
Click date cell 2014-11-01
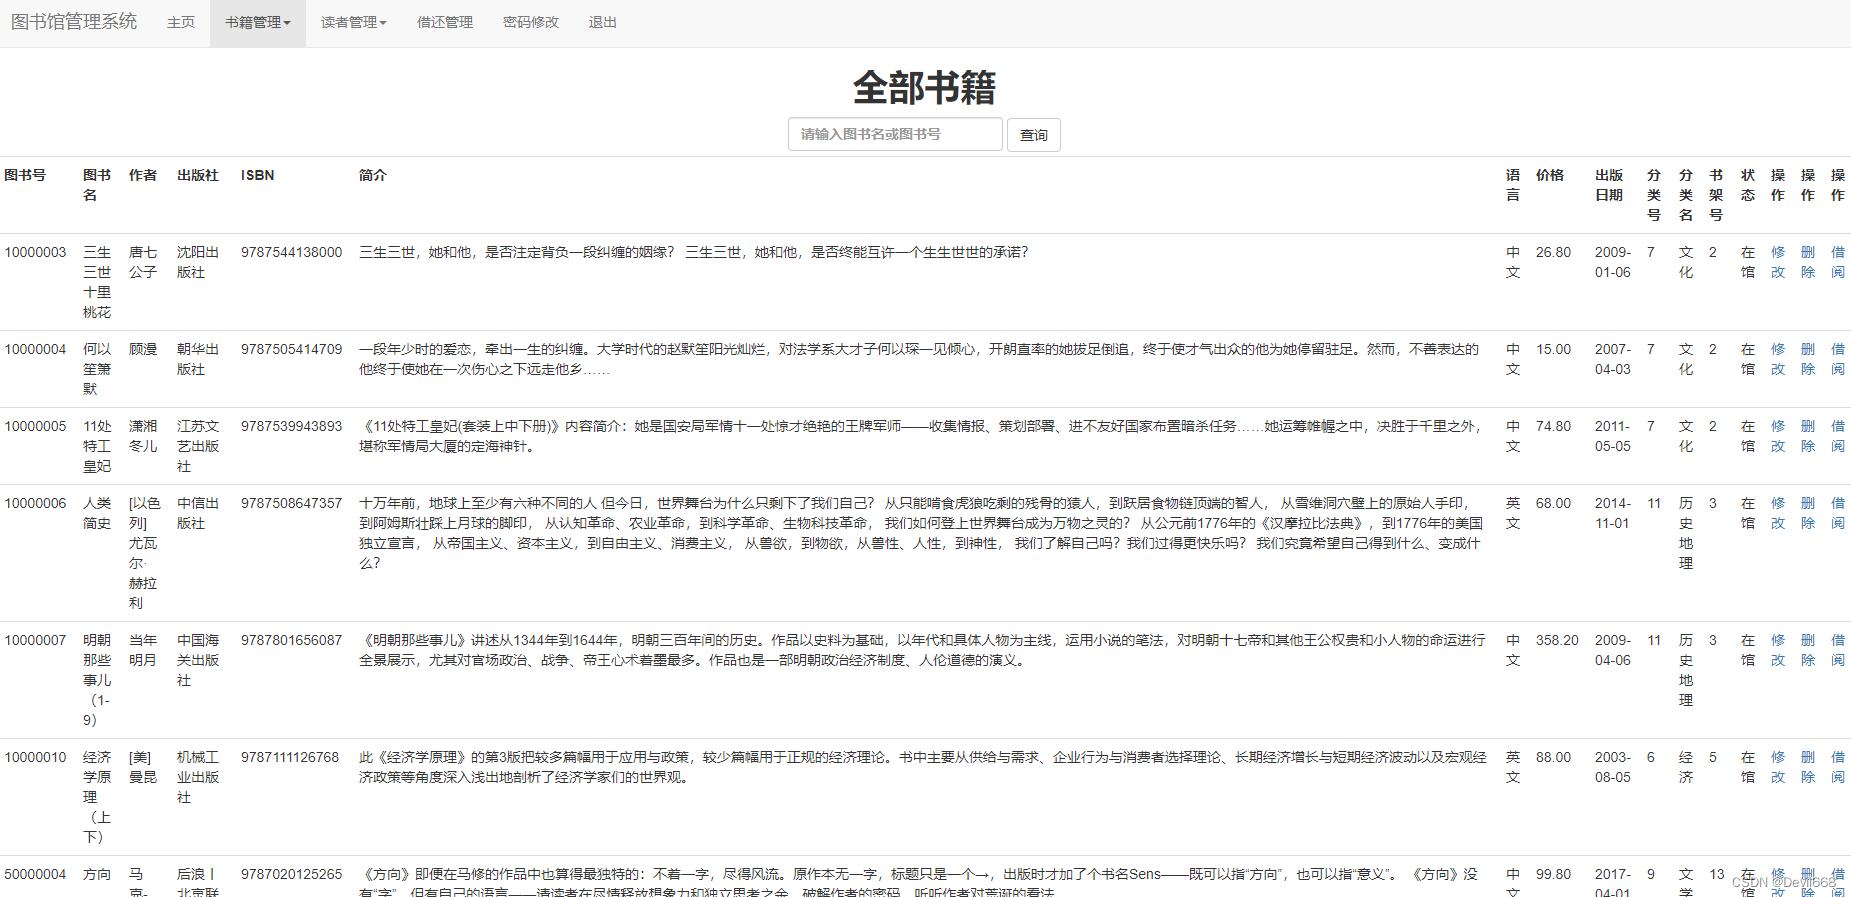click(x=1613, y=513)
